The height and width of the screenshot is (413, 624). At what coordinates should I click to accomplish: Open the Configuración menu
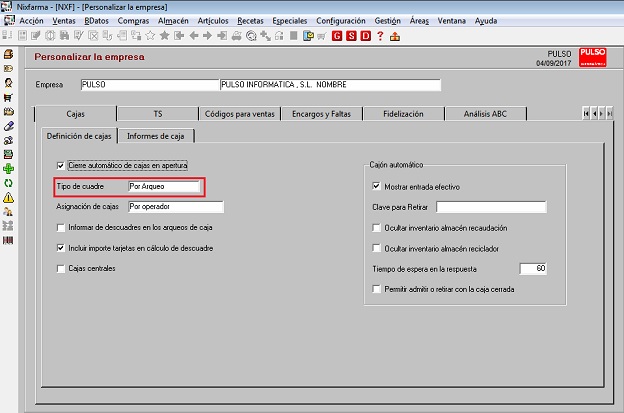point(341,21)
